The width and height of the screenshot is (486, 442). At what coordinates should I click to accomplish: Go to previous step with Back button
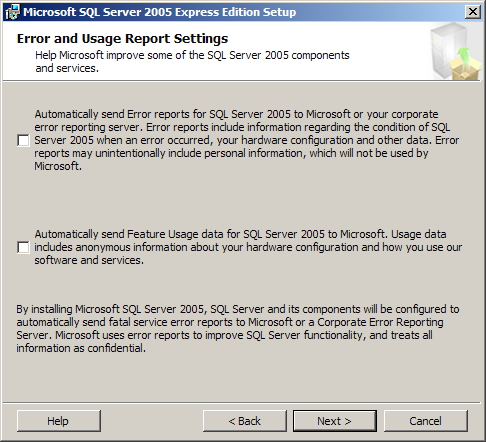point(245,421)
